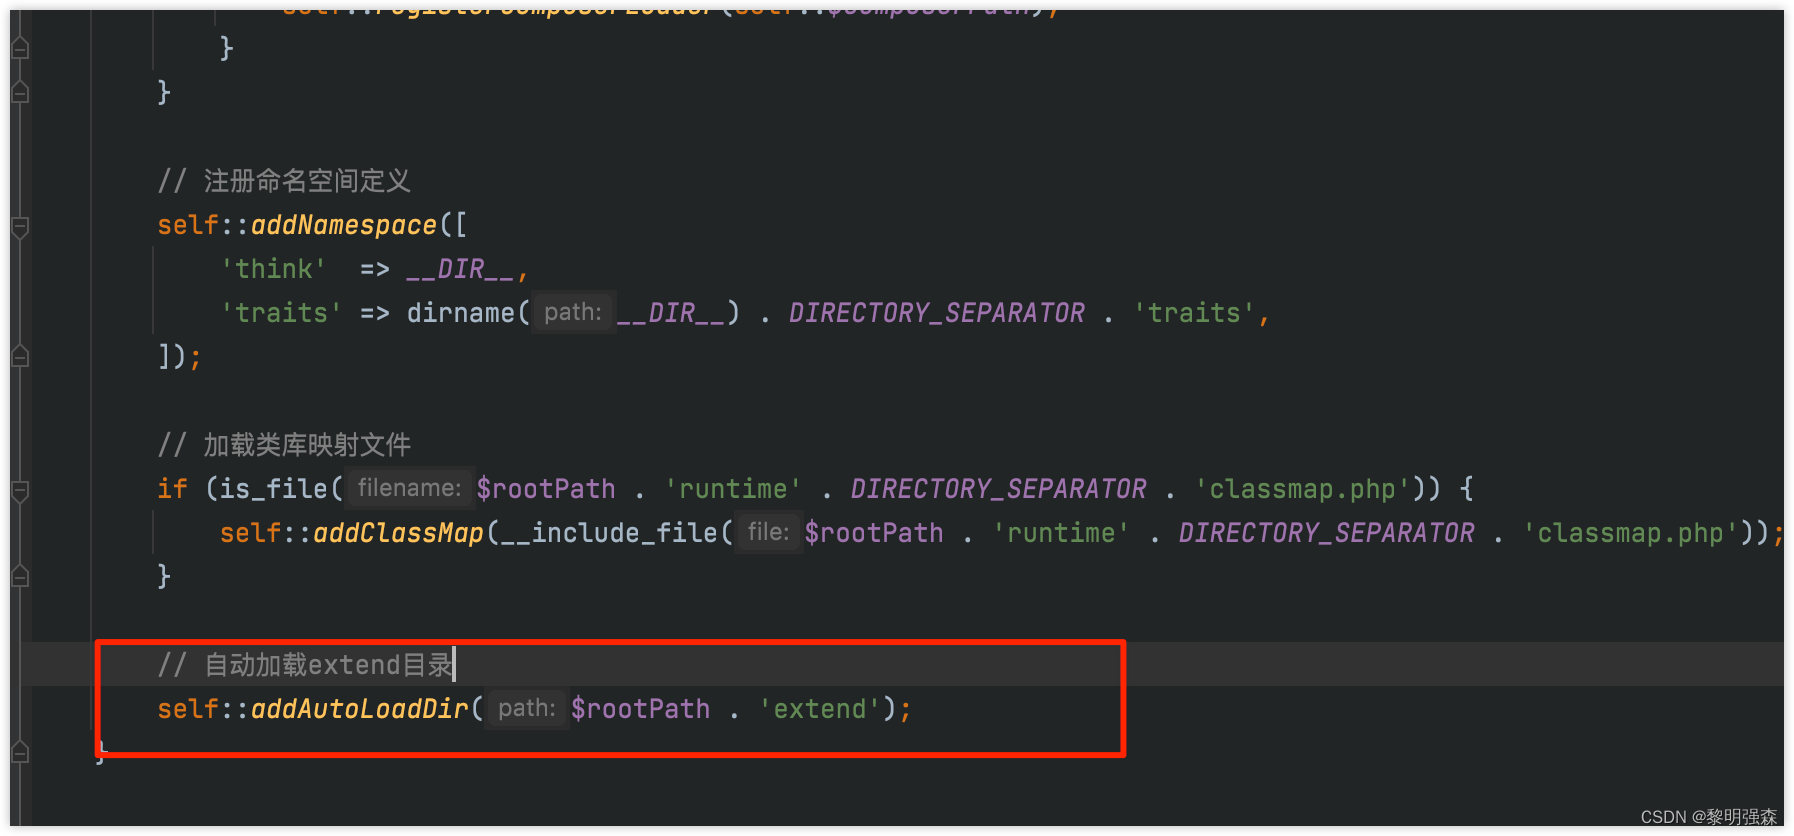Image resolution: width=1794 pixels, height=836 pixels.
Task: Click the __include_file function name
Action: point(609,533)
